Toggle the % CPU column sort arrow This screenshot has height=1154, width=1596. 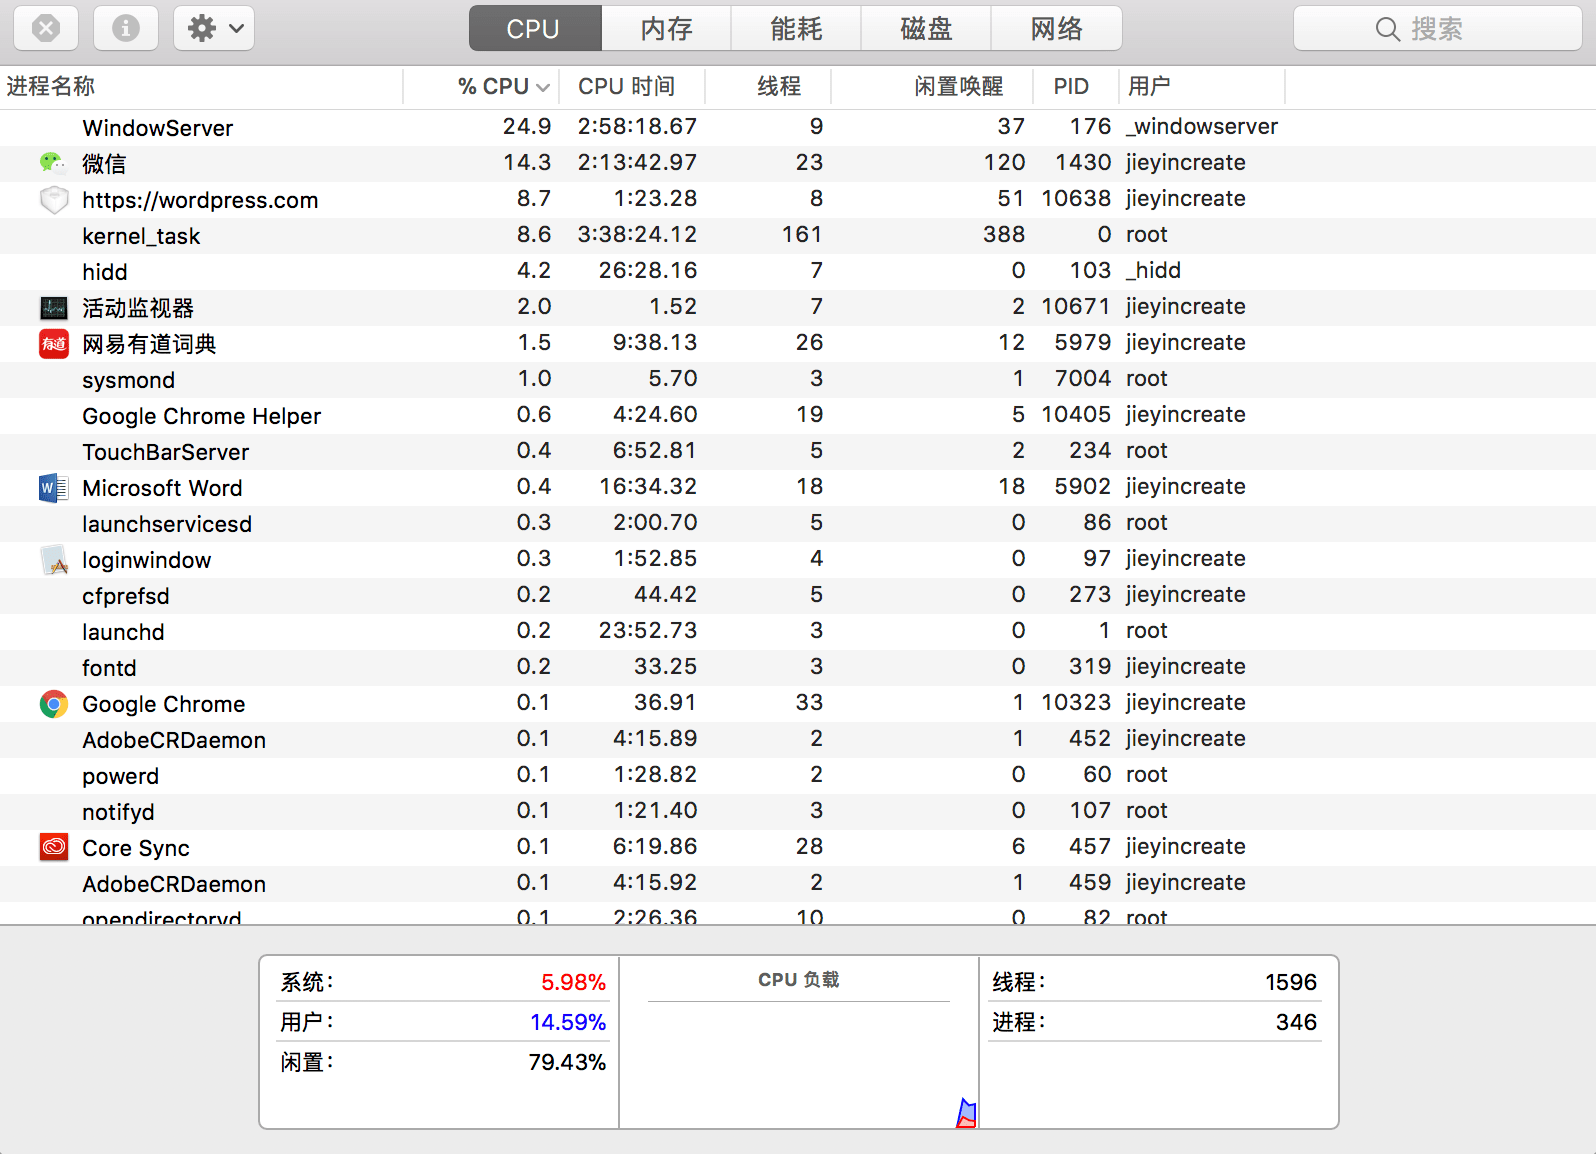(x=542, y=87)
